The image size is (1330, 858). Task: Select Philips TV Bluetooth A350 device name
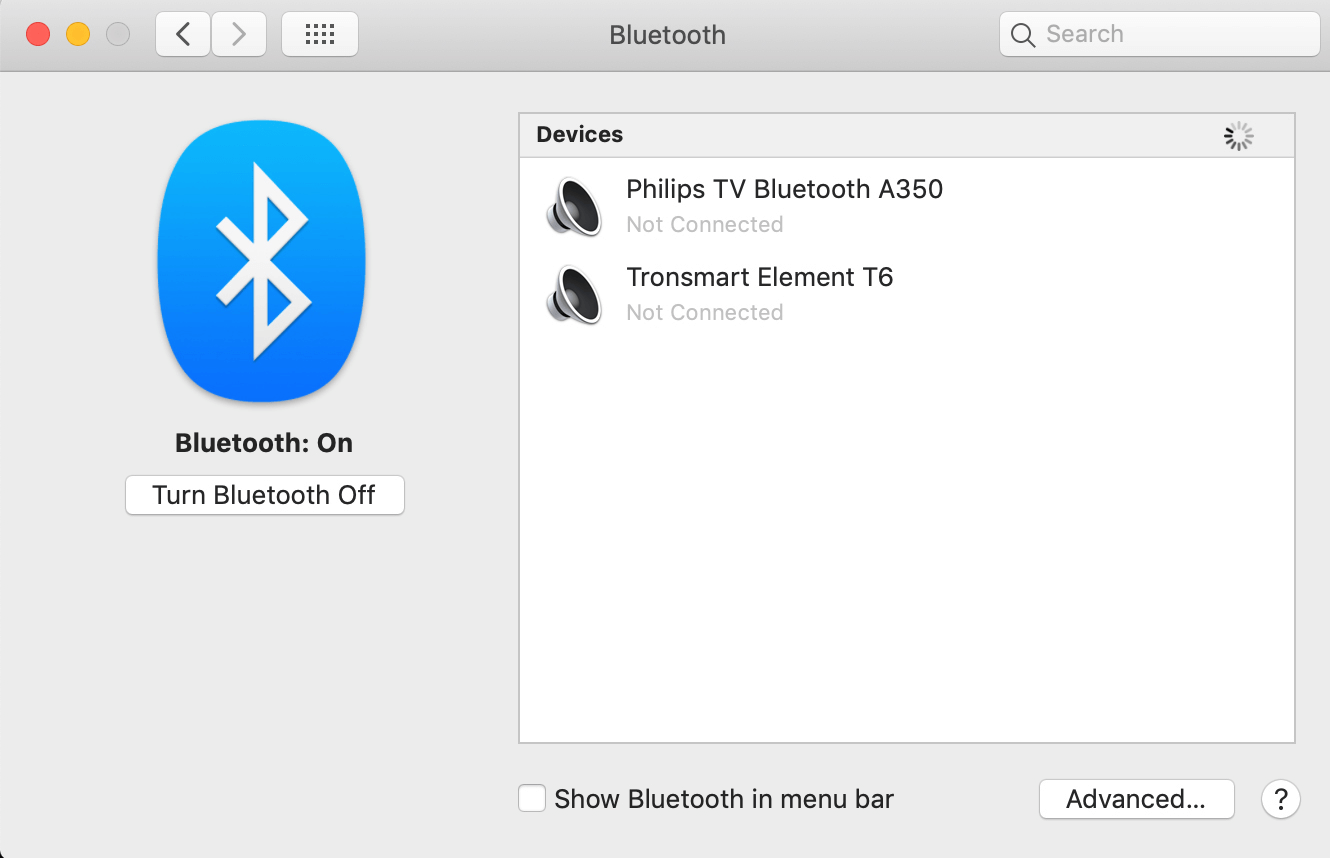coord(784,189)
